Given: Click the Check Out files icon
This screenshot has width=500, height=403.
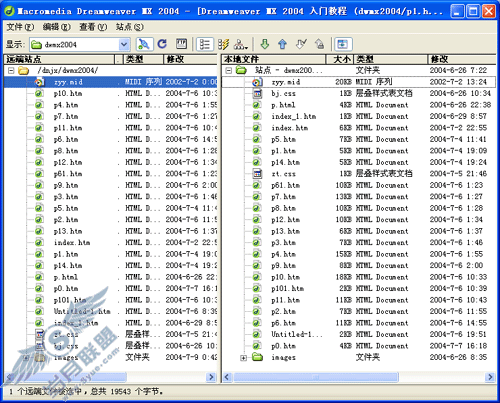Looking at the screenshot, I should (301, 44).
